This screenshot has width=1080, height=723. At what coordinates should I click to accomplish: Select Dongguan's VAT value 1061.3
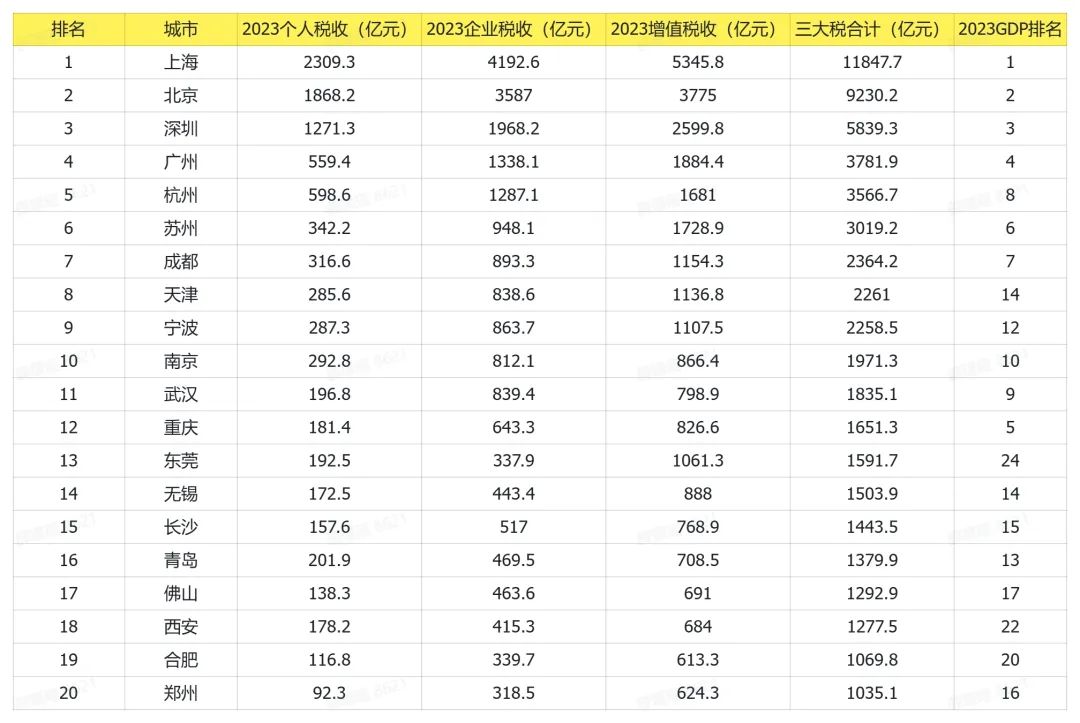coord(698,460)
